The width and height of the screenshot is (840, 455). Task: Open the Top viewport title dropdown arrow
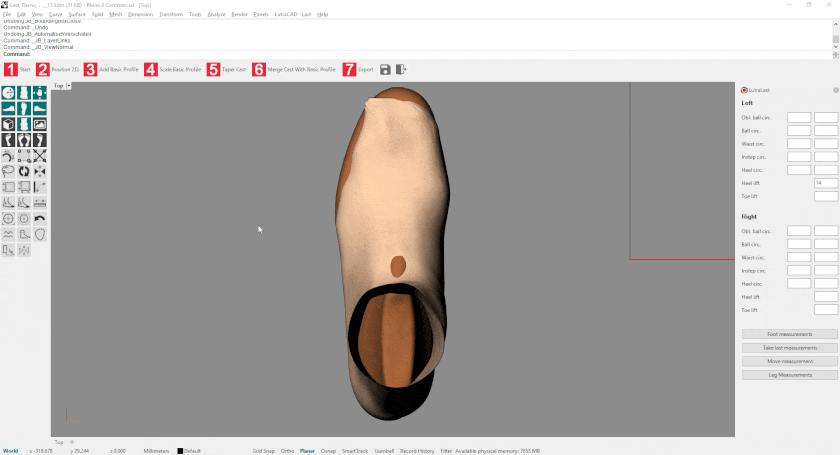[69, 86]
